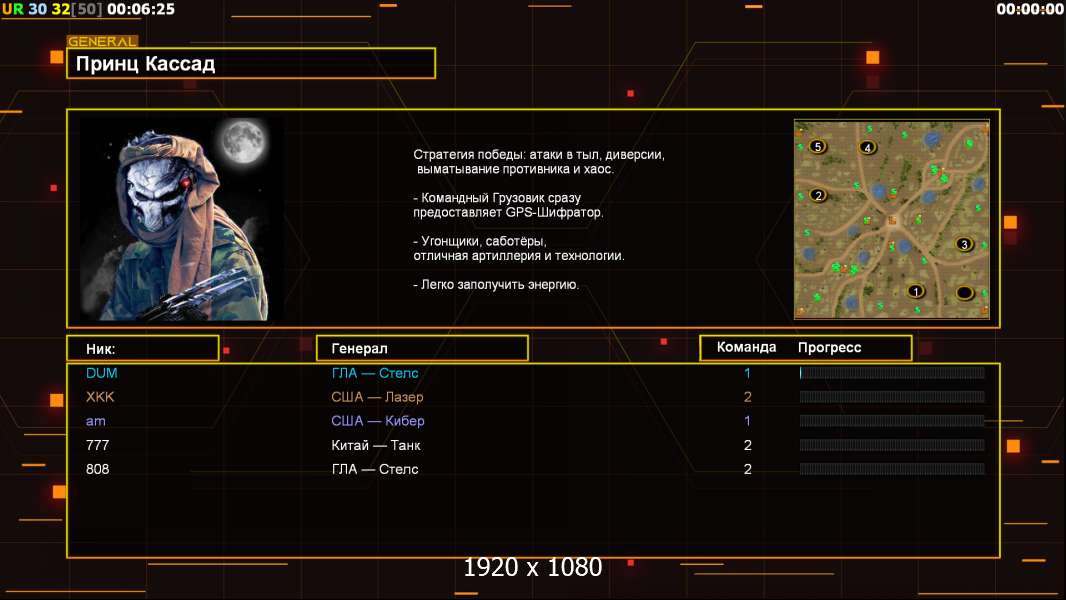The width and height of the screenshot is (1066, 600).
Task: Select player nickname "DUM"
Action: [x=101, y=373]
